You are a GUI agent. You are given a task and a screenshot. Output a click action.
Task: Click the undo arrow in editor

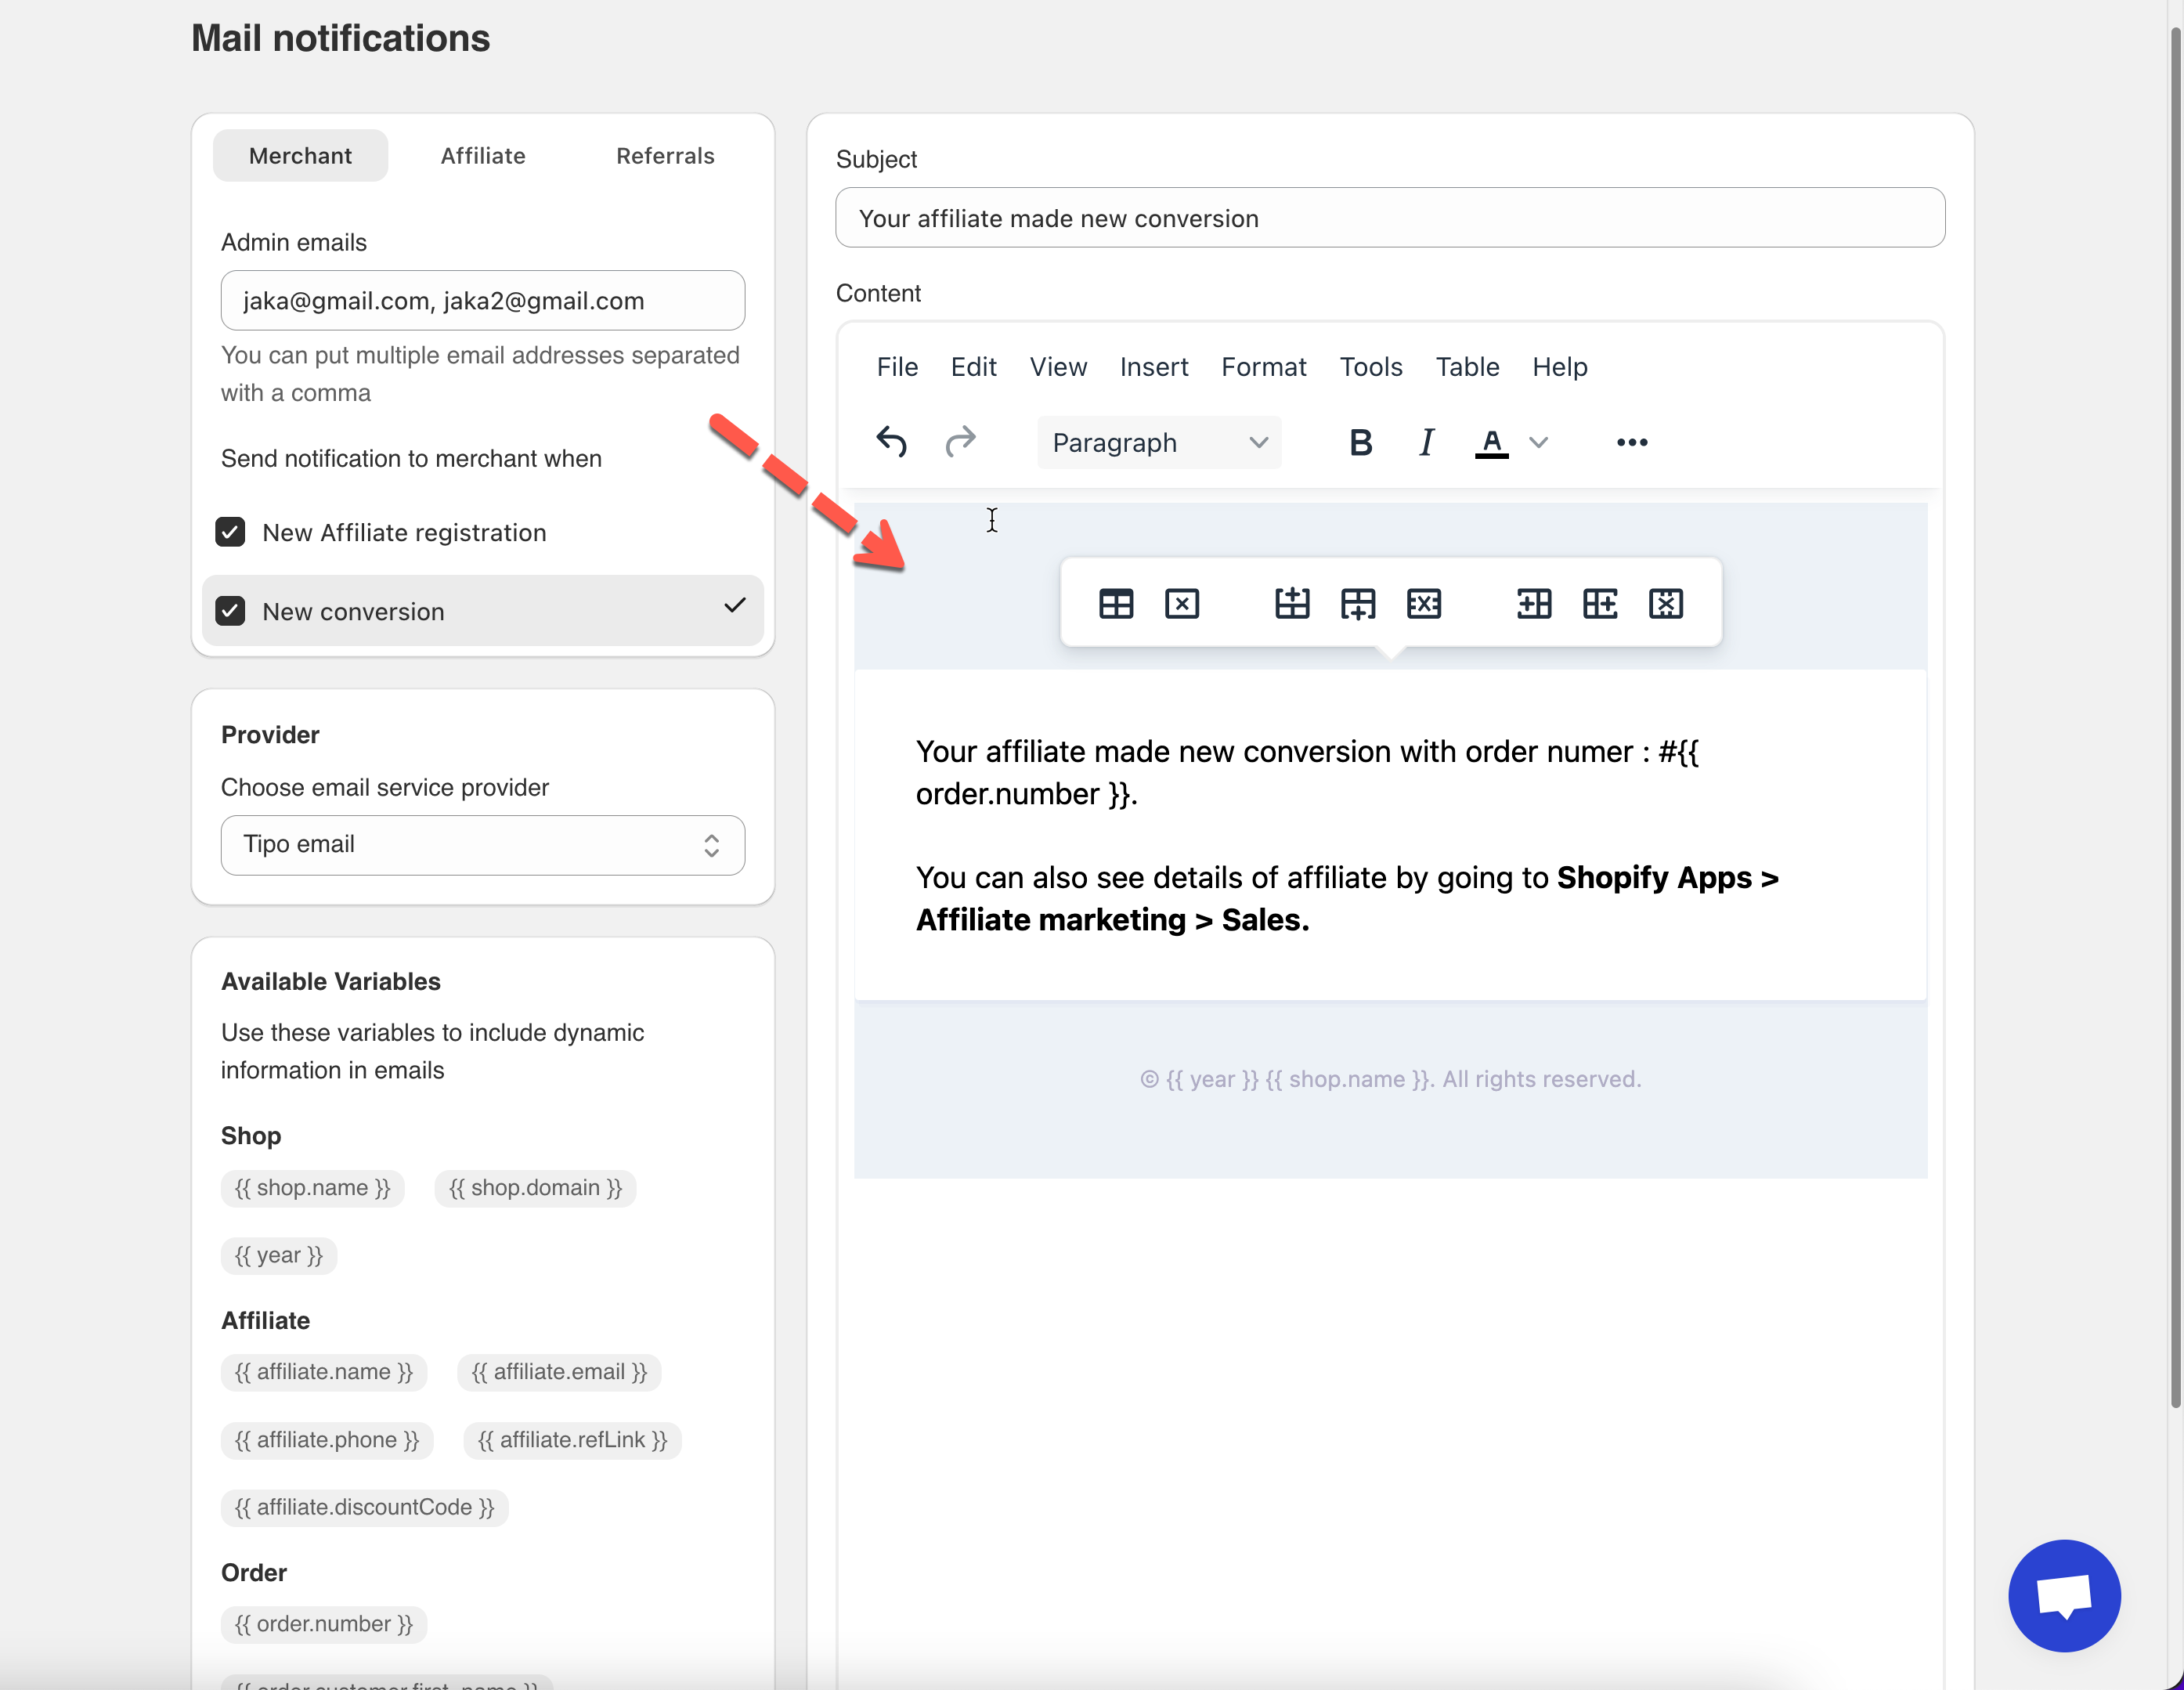pyautogui.click(x=891, y=442)
